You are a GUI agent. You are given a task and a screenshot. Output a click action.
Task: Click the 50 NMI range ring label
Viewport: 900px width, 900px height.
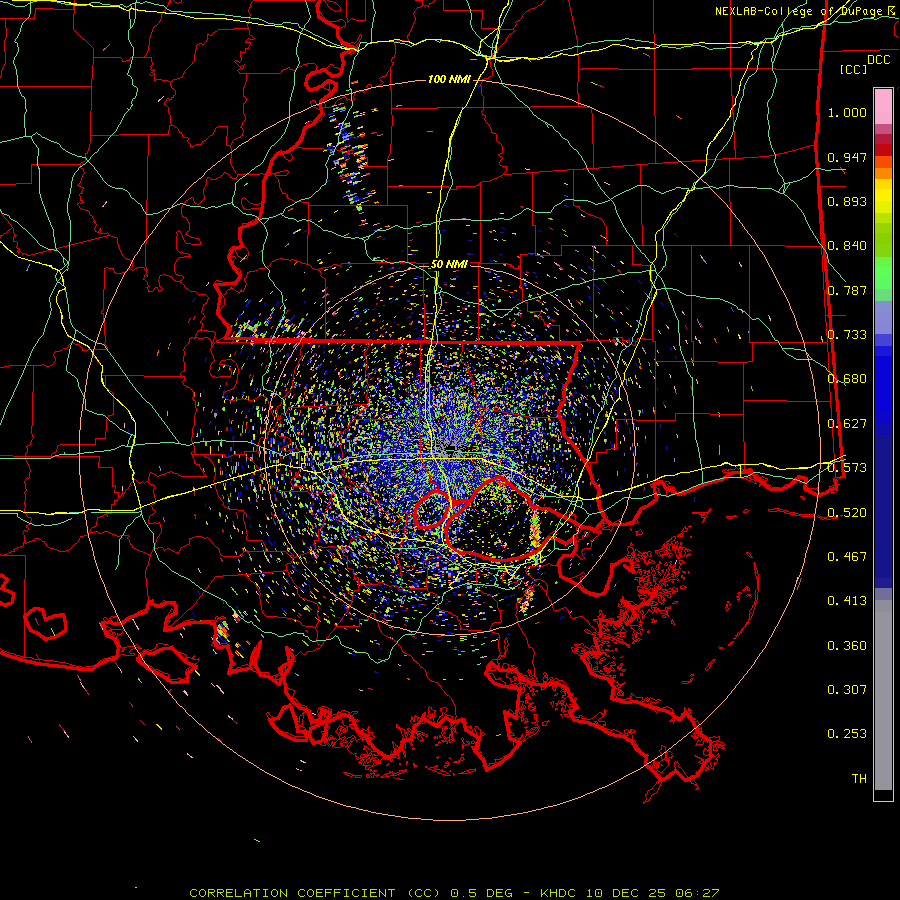(x=449, y=265)
